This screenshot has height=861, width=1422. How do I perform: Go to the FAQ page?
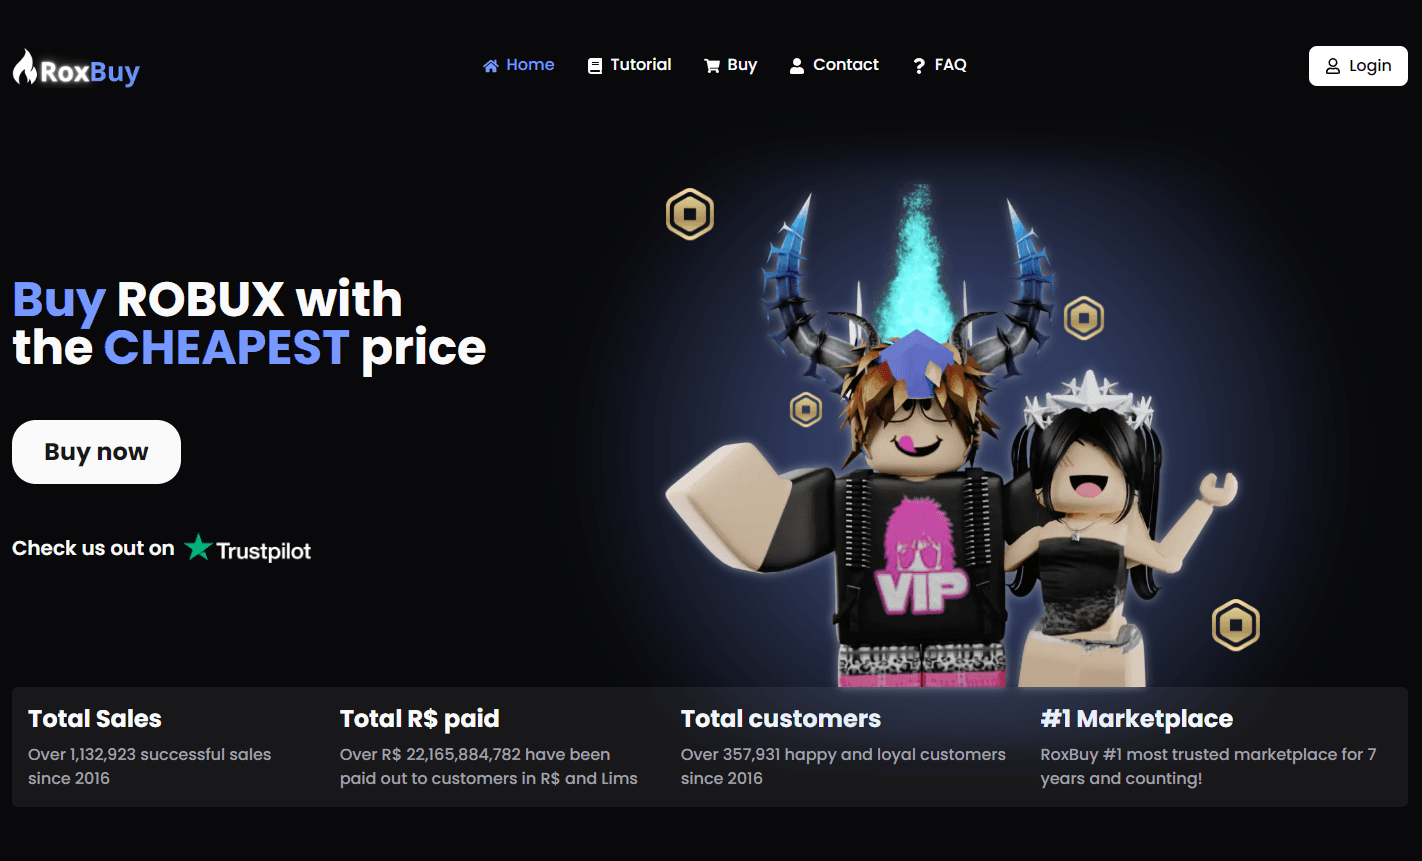940,65
